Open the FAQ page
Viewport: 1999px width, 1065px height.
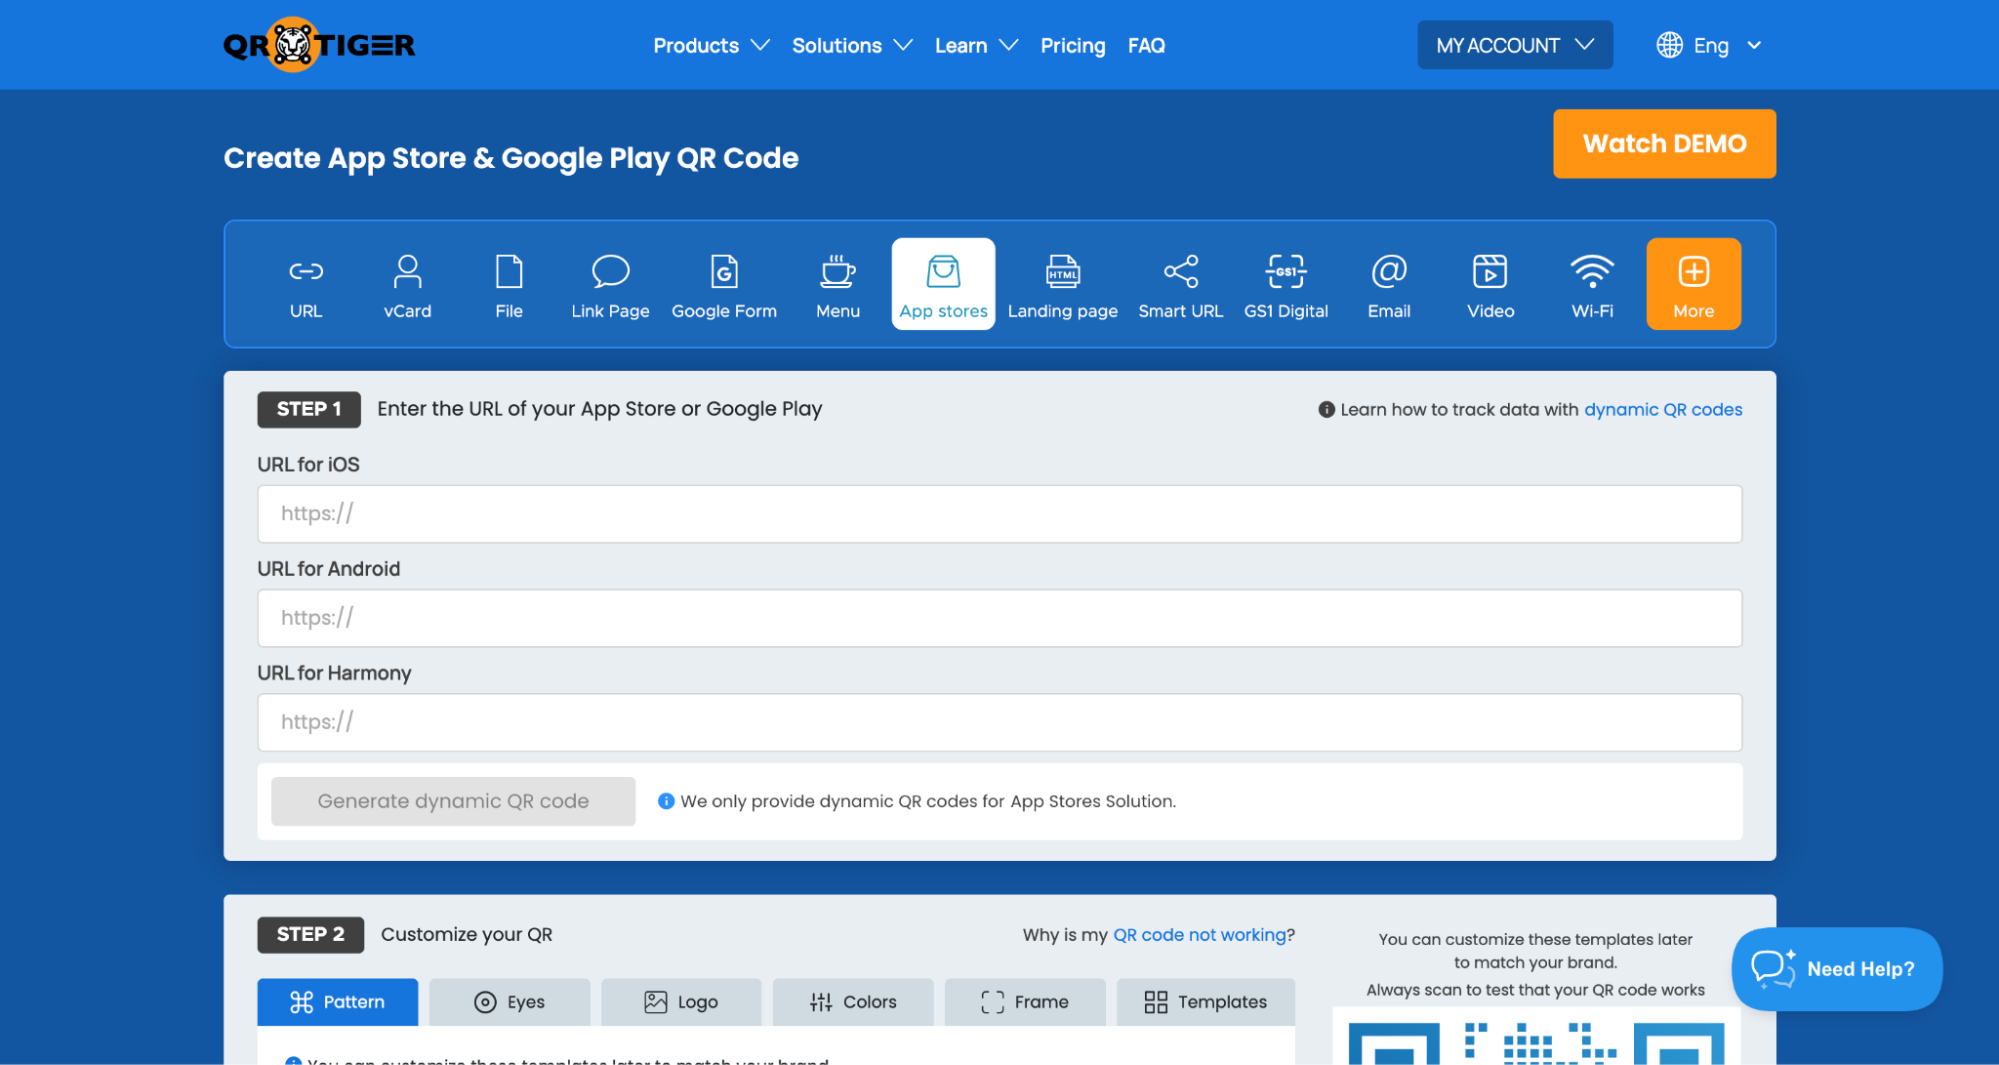1146,45
